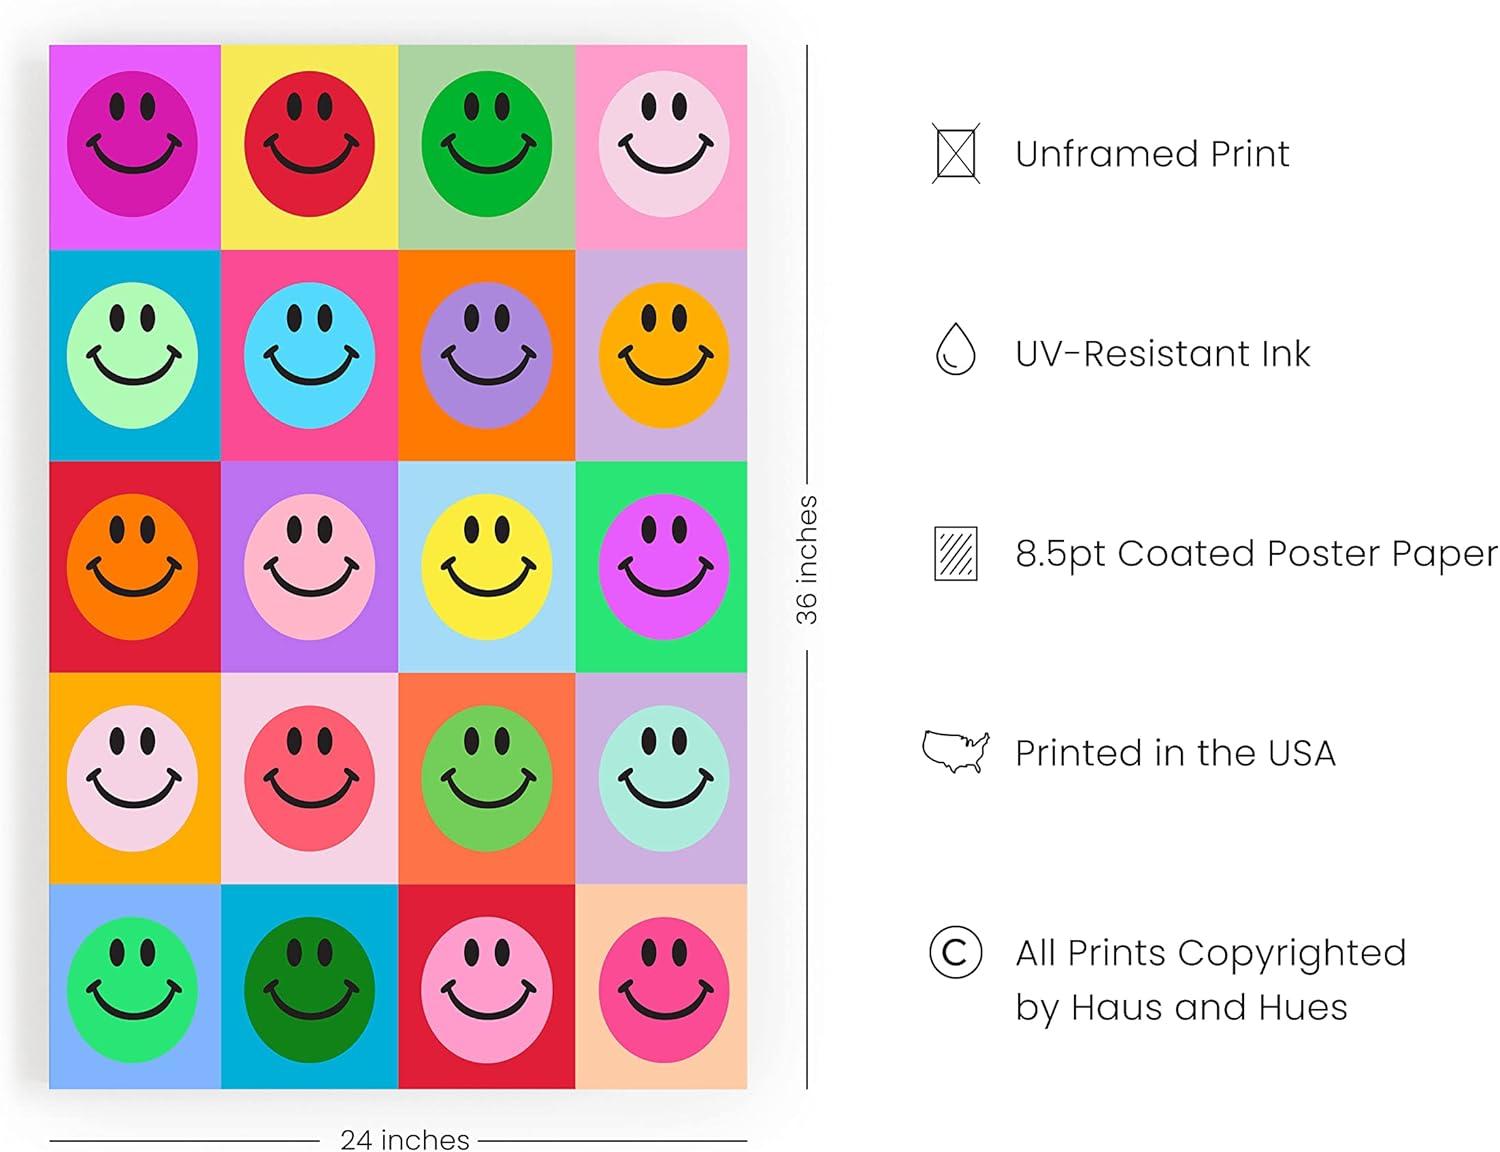Click the cyan smiley on pink square
The width and height of the screenshot is (1500, 1152).
point(309,355)
